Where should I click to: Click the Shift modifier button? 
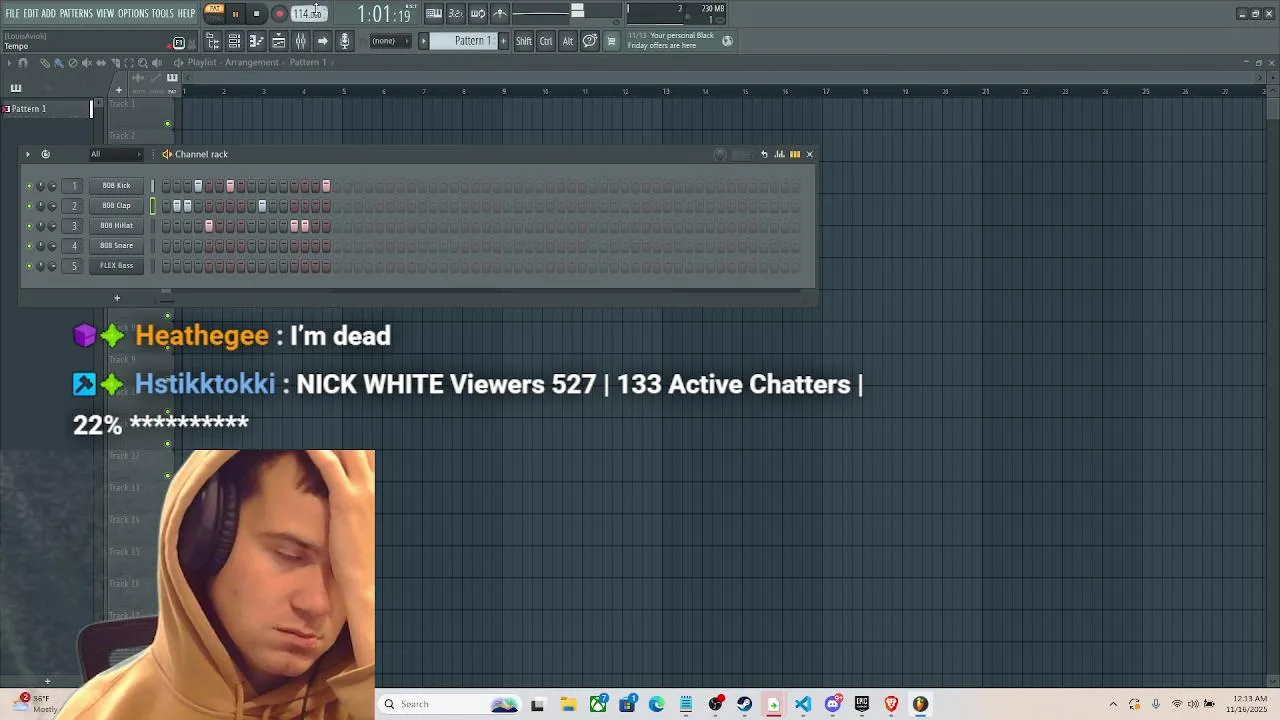point(524,41)
